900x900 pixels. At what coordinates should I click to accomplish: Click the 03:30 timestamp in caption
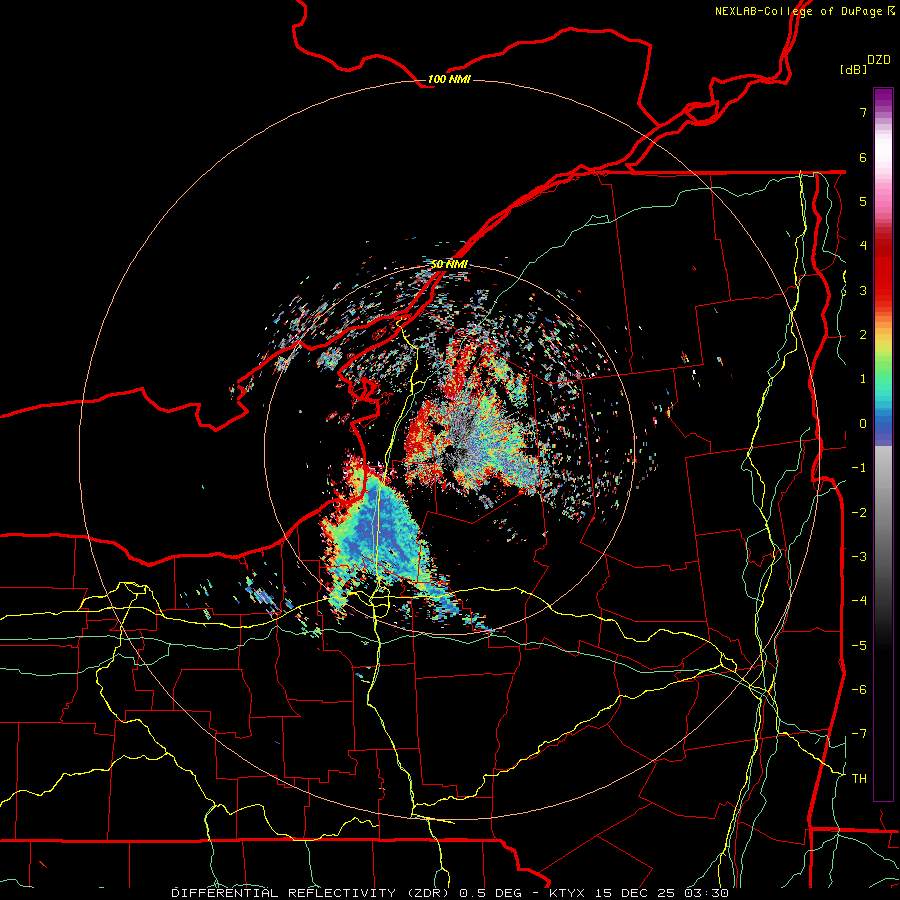click(x=706, y=893)
